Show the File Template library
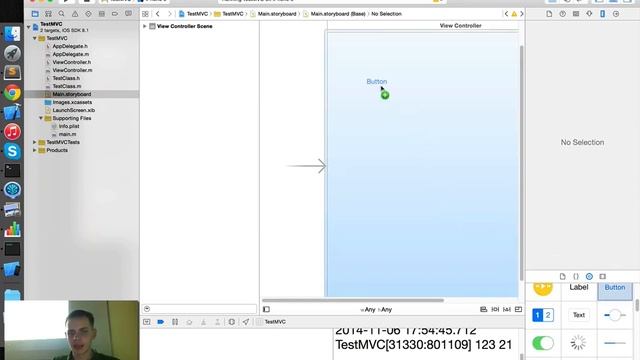The height and width of the screenshot is (360, 640). pos(562,276)
